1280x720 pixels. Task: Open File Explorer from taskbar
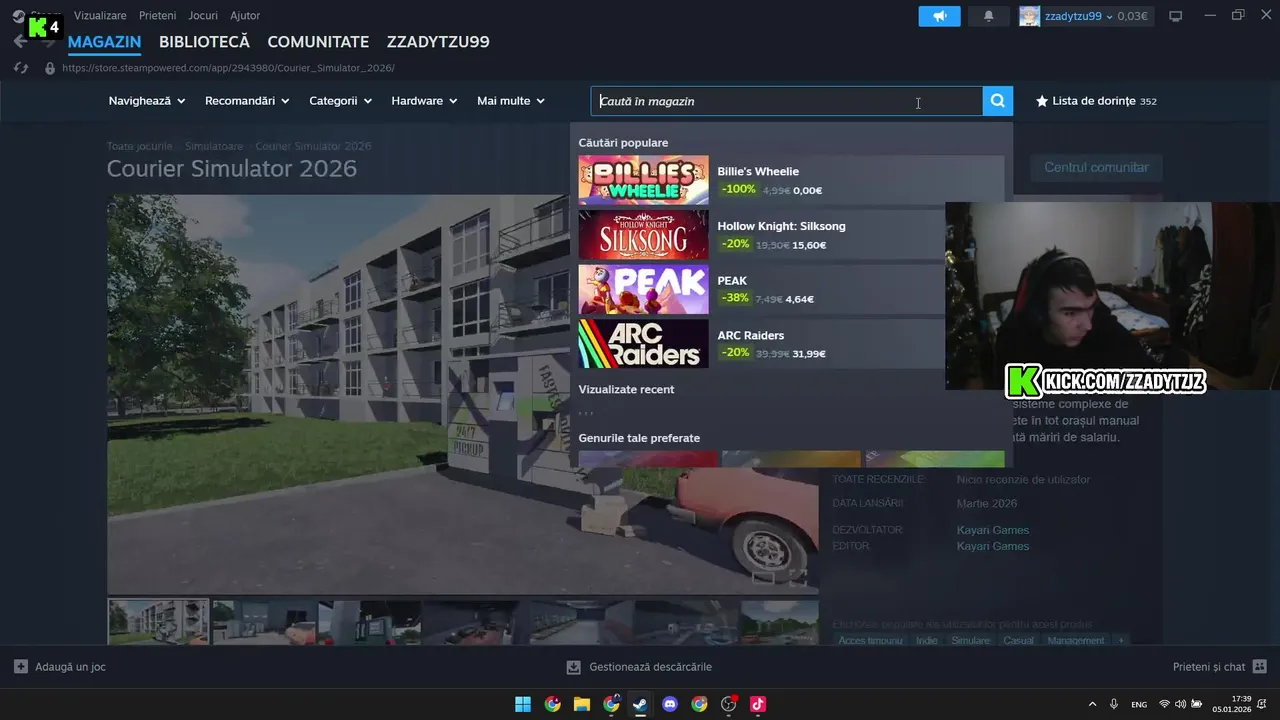(582, 704)
